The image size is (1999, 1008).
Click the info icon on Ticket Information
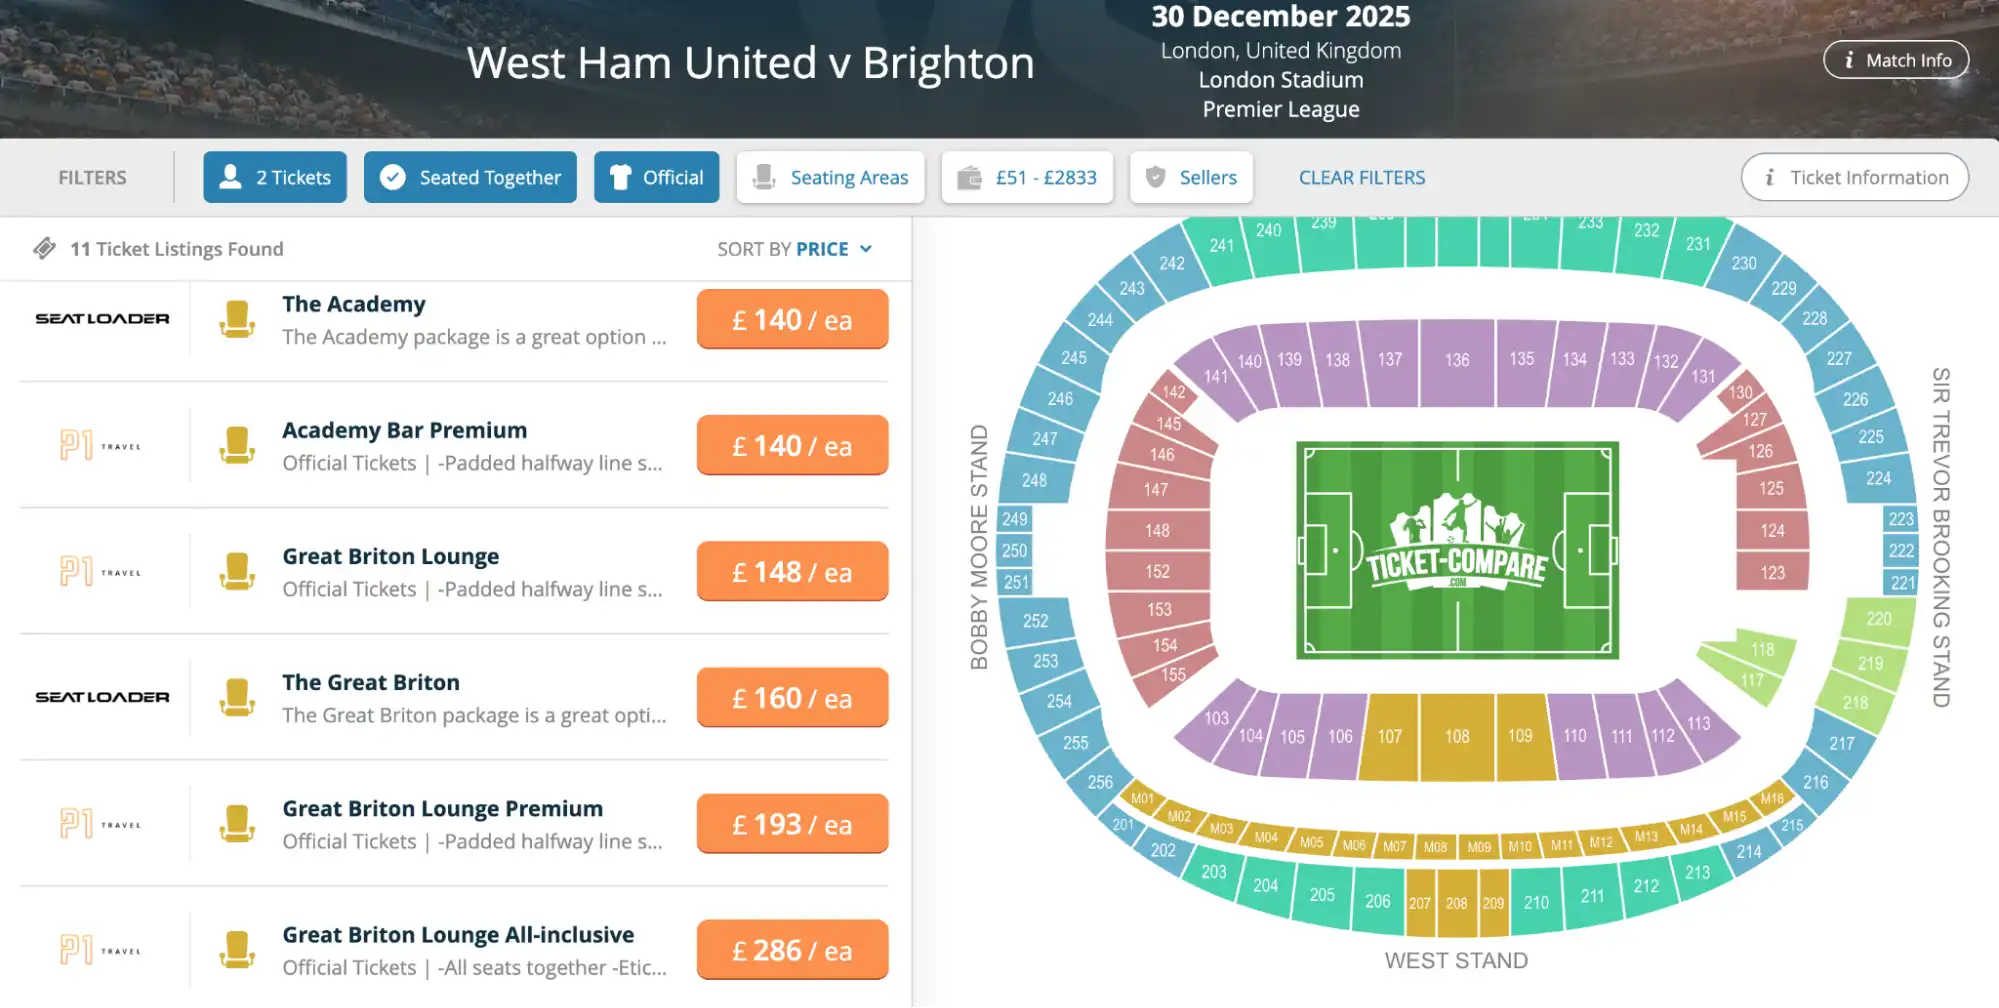click(1770, 177)
